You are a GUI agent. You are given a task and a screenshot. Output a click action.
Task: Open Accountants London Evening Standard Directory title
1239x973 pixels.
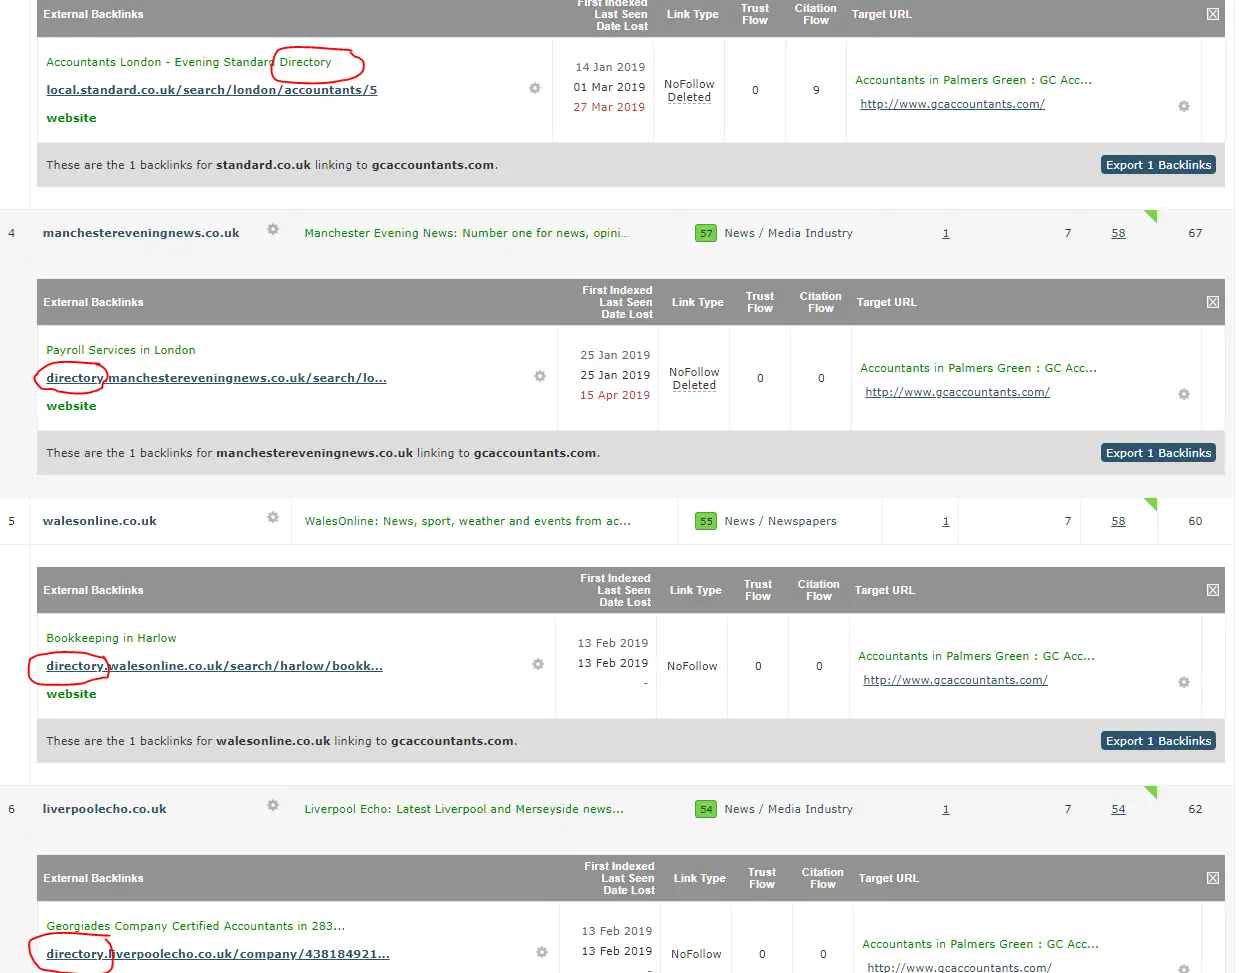pos(189,62)
